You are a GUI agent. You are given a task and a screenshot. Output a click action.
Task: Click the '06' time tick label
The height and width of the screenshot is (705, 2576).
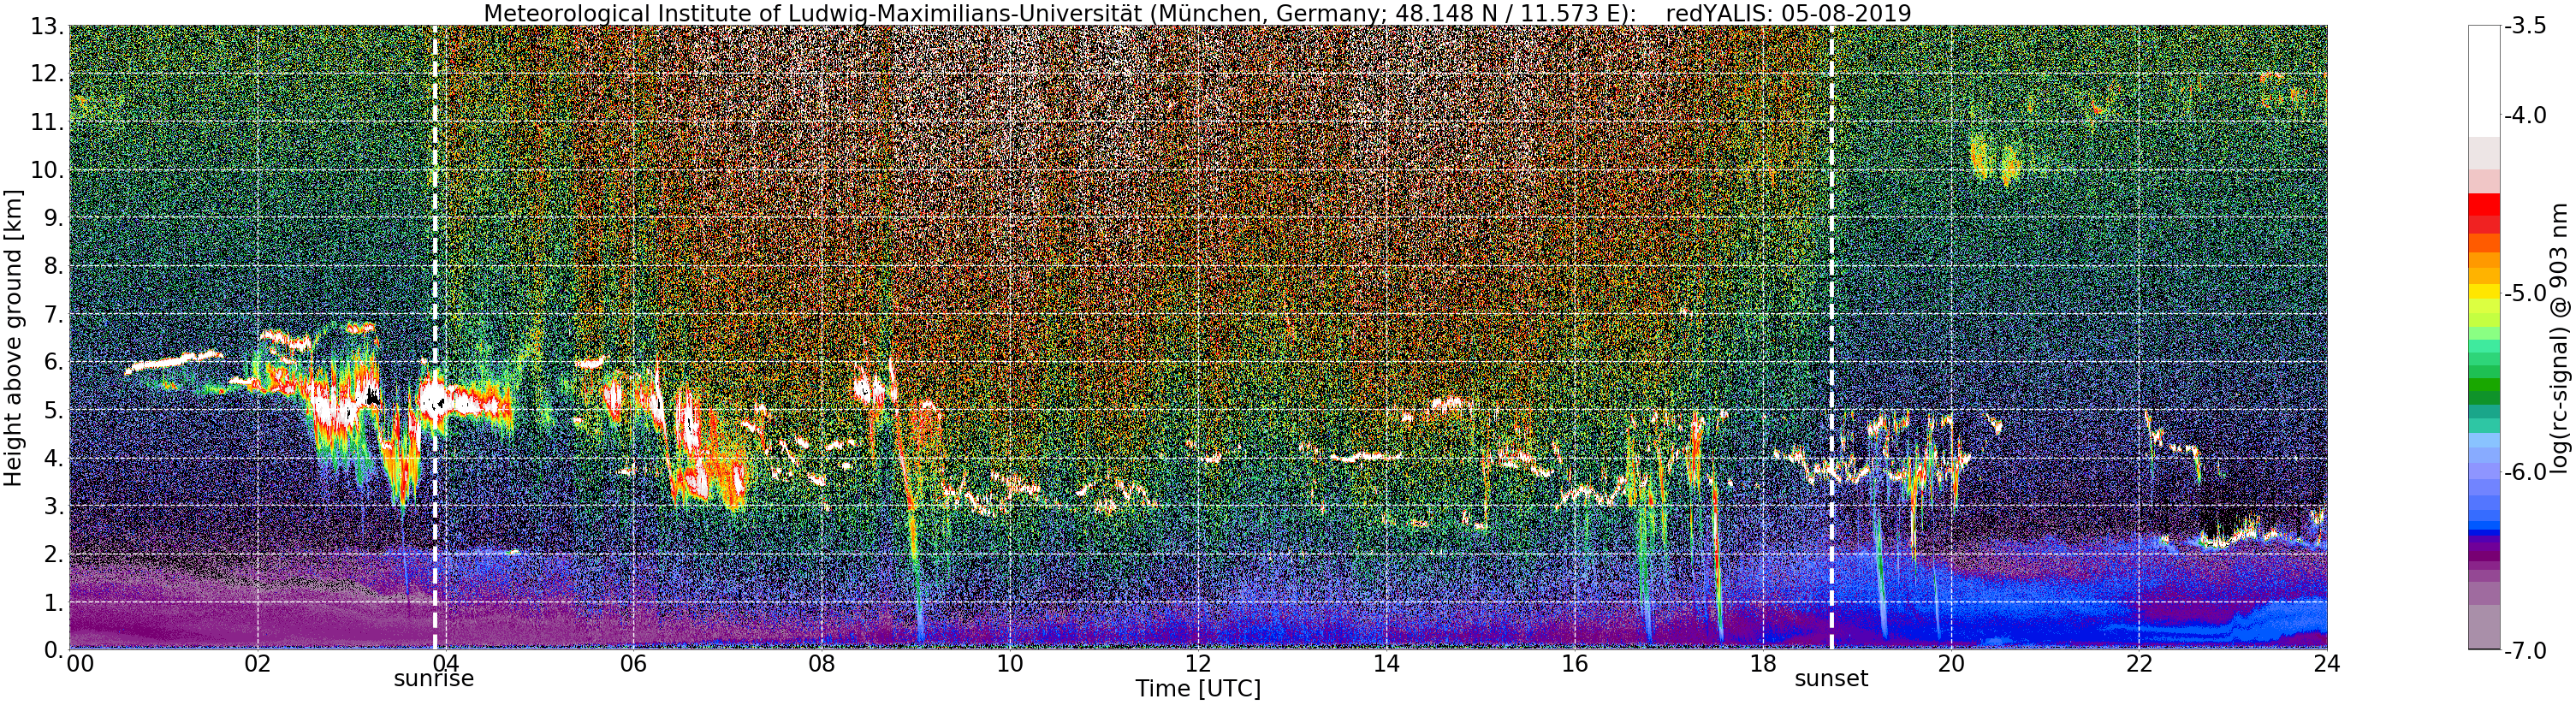click(x=633, y=663)
